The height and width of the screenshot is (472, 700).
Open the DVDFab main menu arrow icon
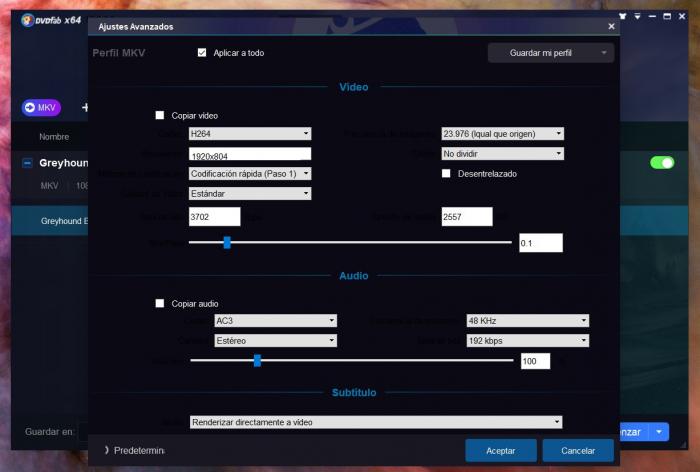(x=638, y=16)
